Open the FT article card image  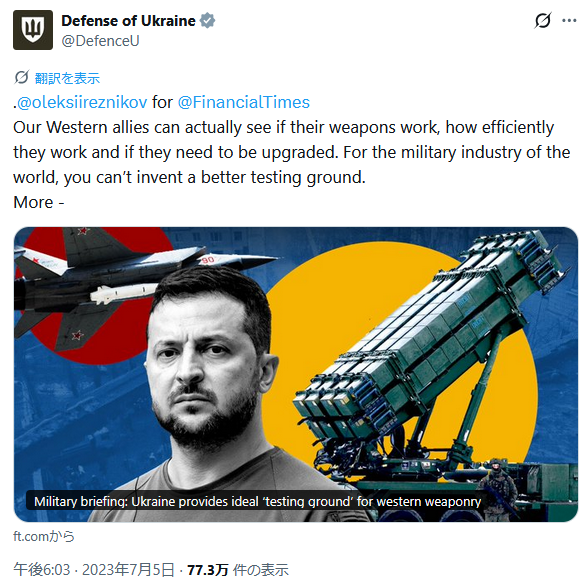click(296, 374)
